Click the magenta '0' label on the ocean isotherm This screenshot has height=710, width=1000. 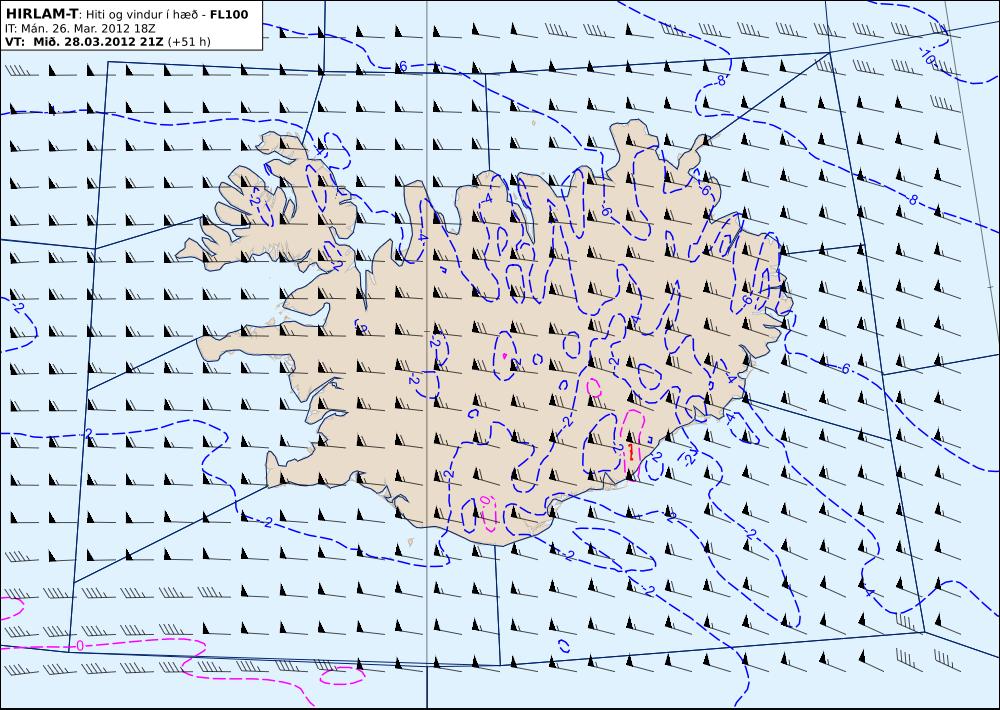coord(80,646)
